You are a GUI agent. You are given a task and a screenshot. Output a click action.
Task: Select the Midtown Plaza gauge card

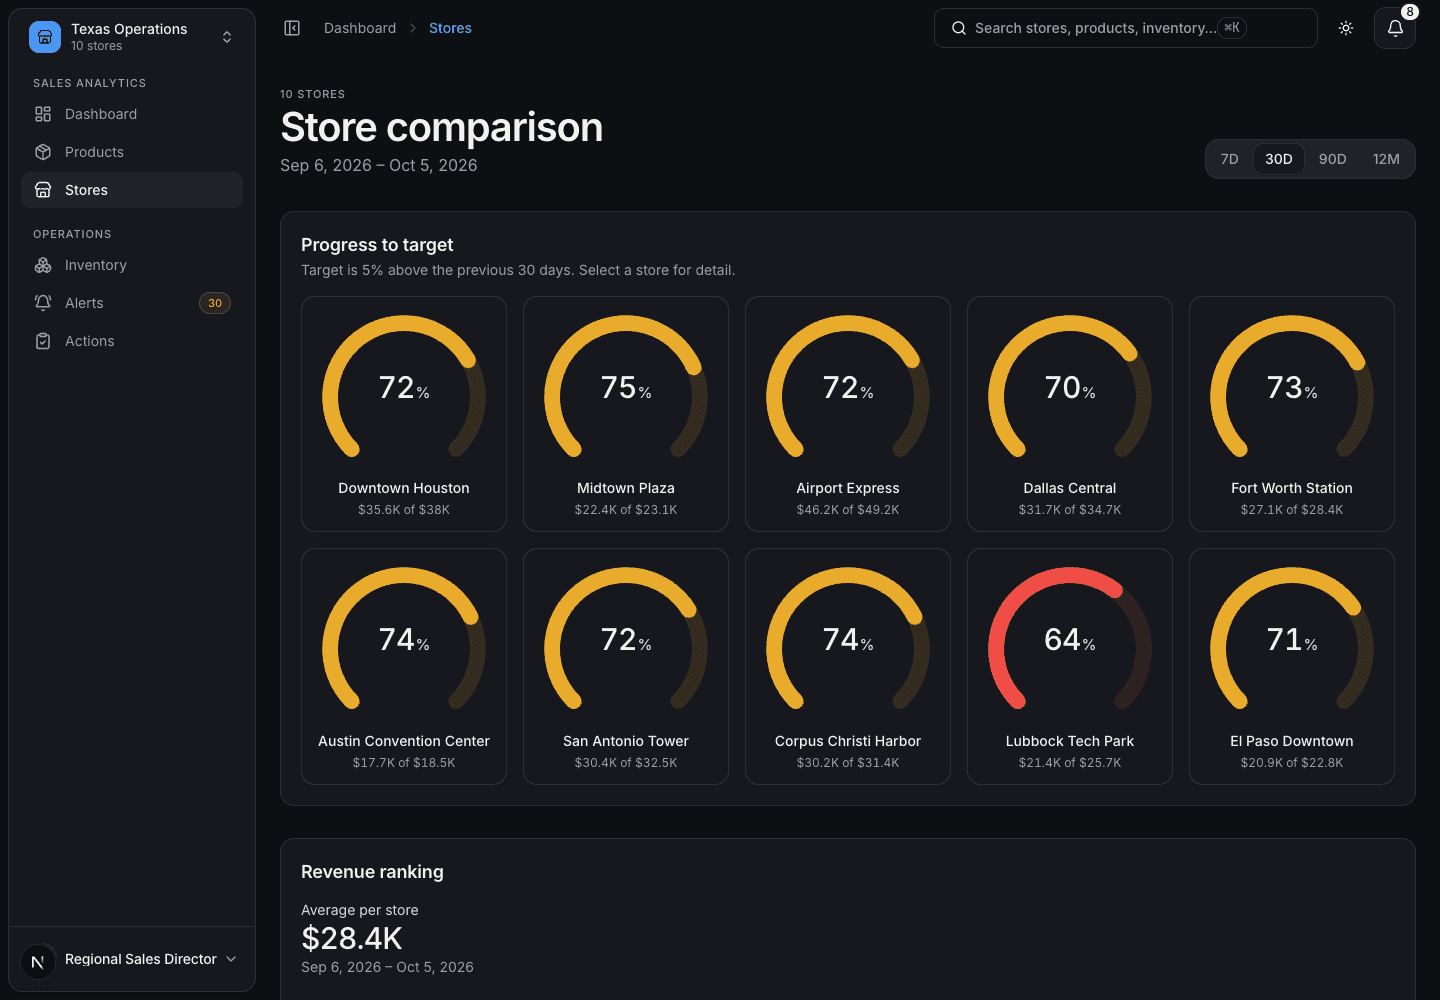click(x=626, y=414)
